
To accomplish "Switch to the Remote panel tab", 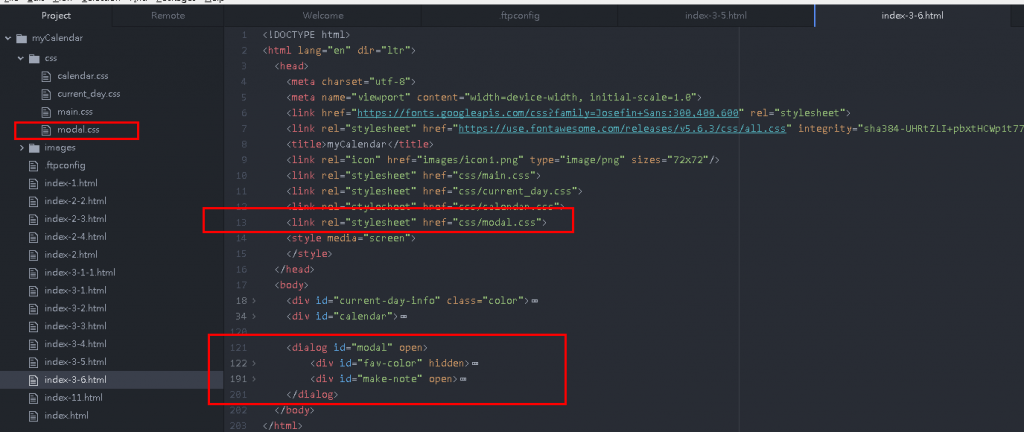I will (168, 16).
